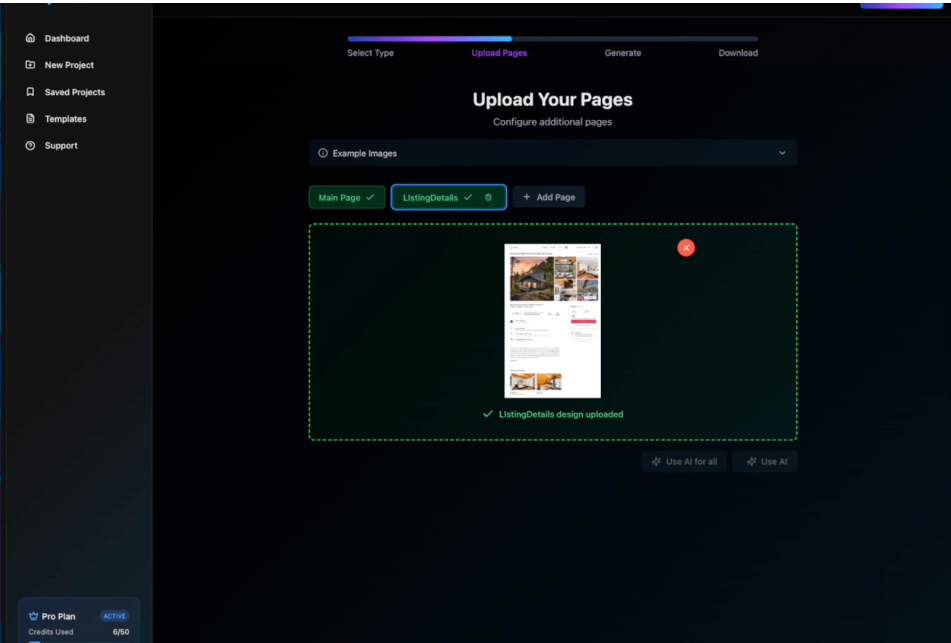
Task: Toggle the ACTIVE badge on Pro Plan
Action: (x=114, y=616)
